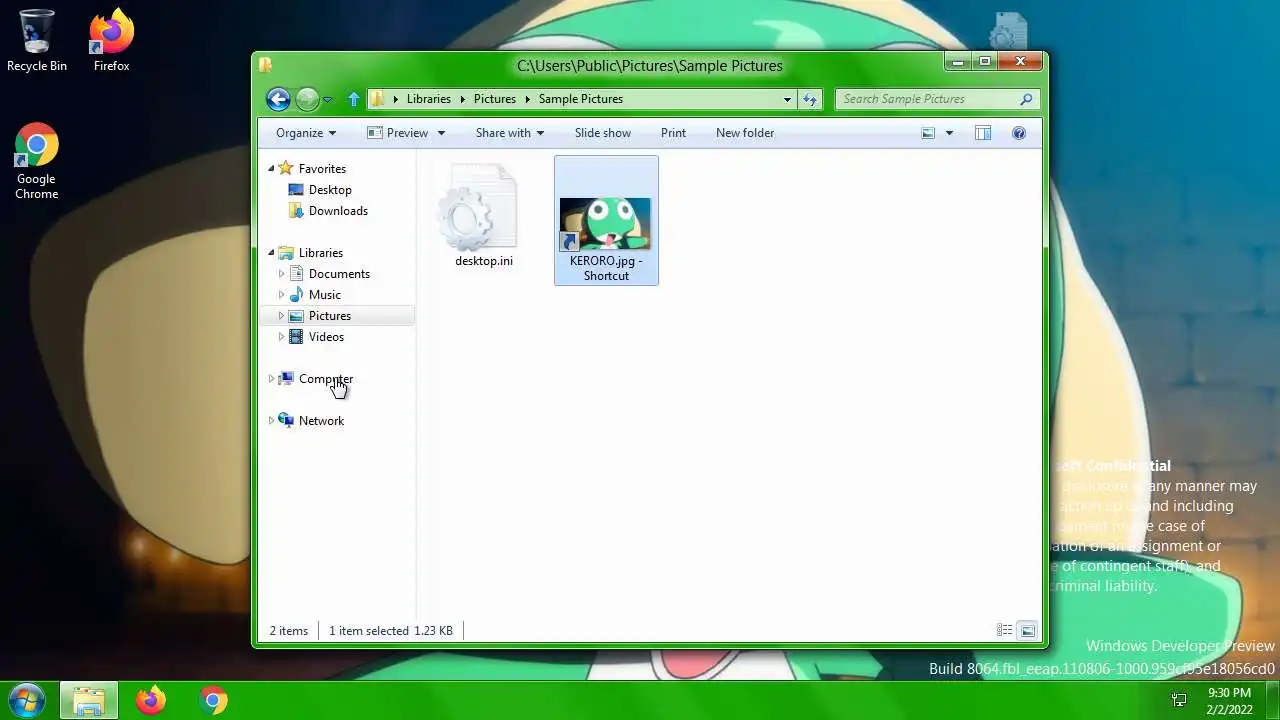The image size is (1280, 720).
Task: Open the Help question mark icon
Action: (x=1019, y=133)
